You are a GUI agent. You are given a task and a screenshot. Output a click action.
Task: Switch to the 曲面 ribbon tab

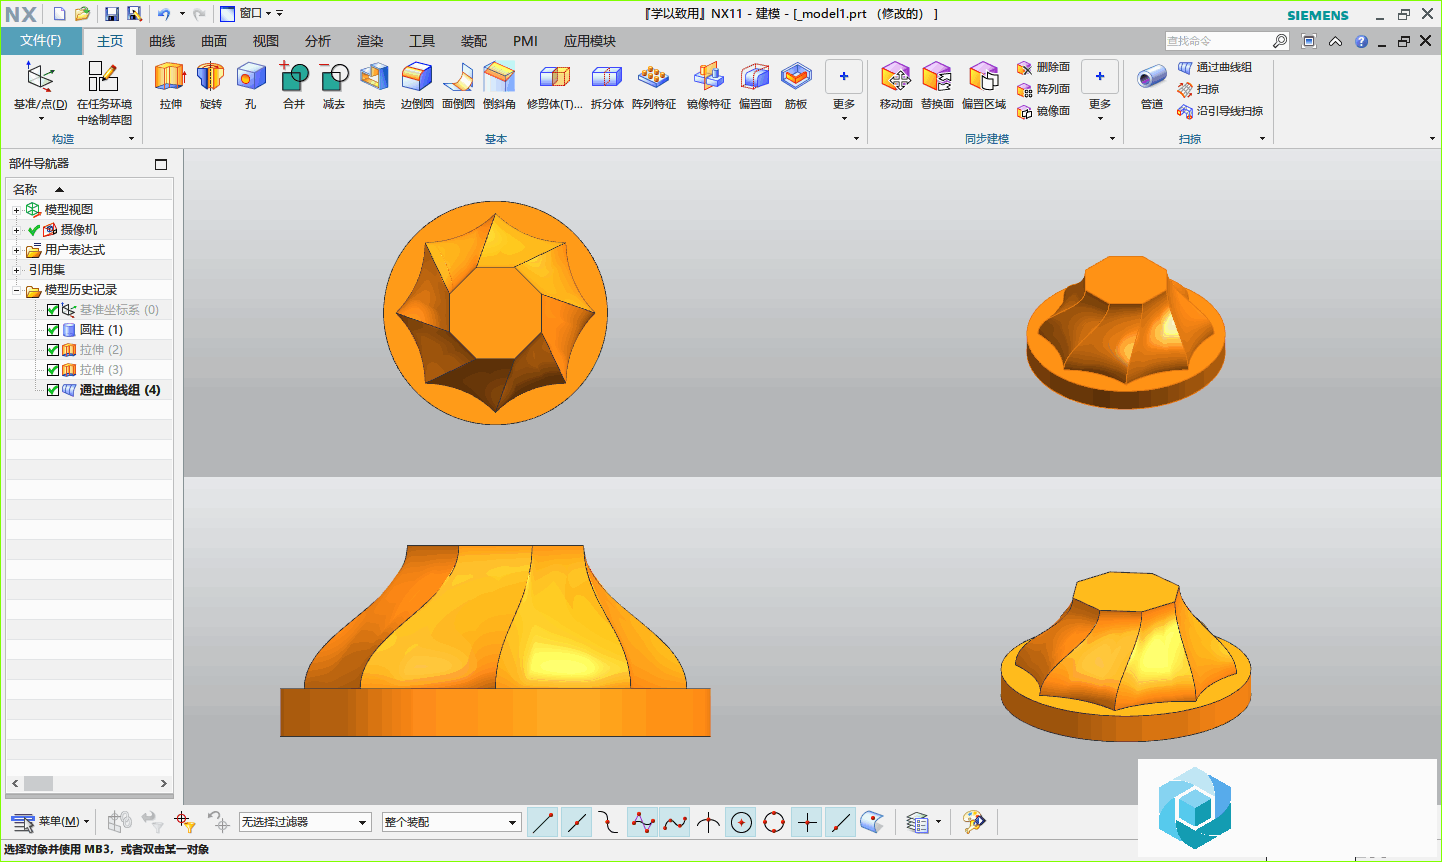pos(214,41)
